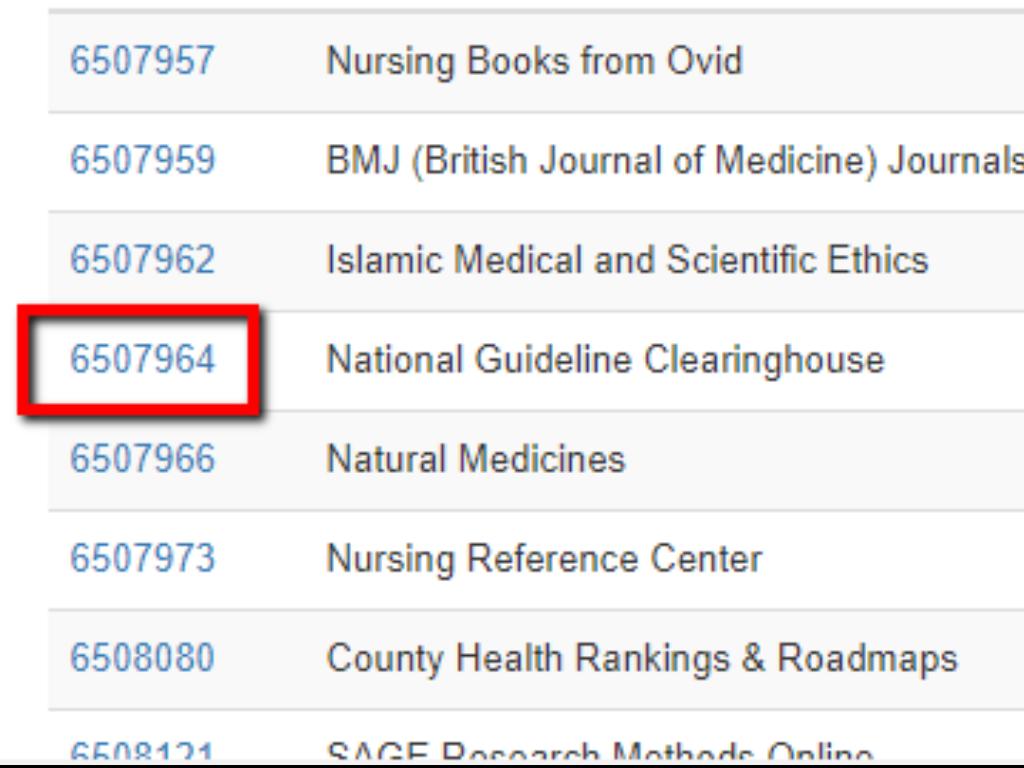Image resolution: width=1024 pixels, height=768 pixels.
Task: Open the 6507957 ID link
Action: point(141,61)
